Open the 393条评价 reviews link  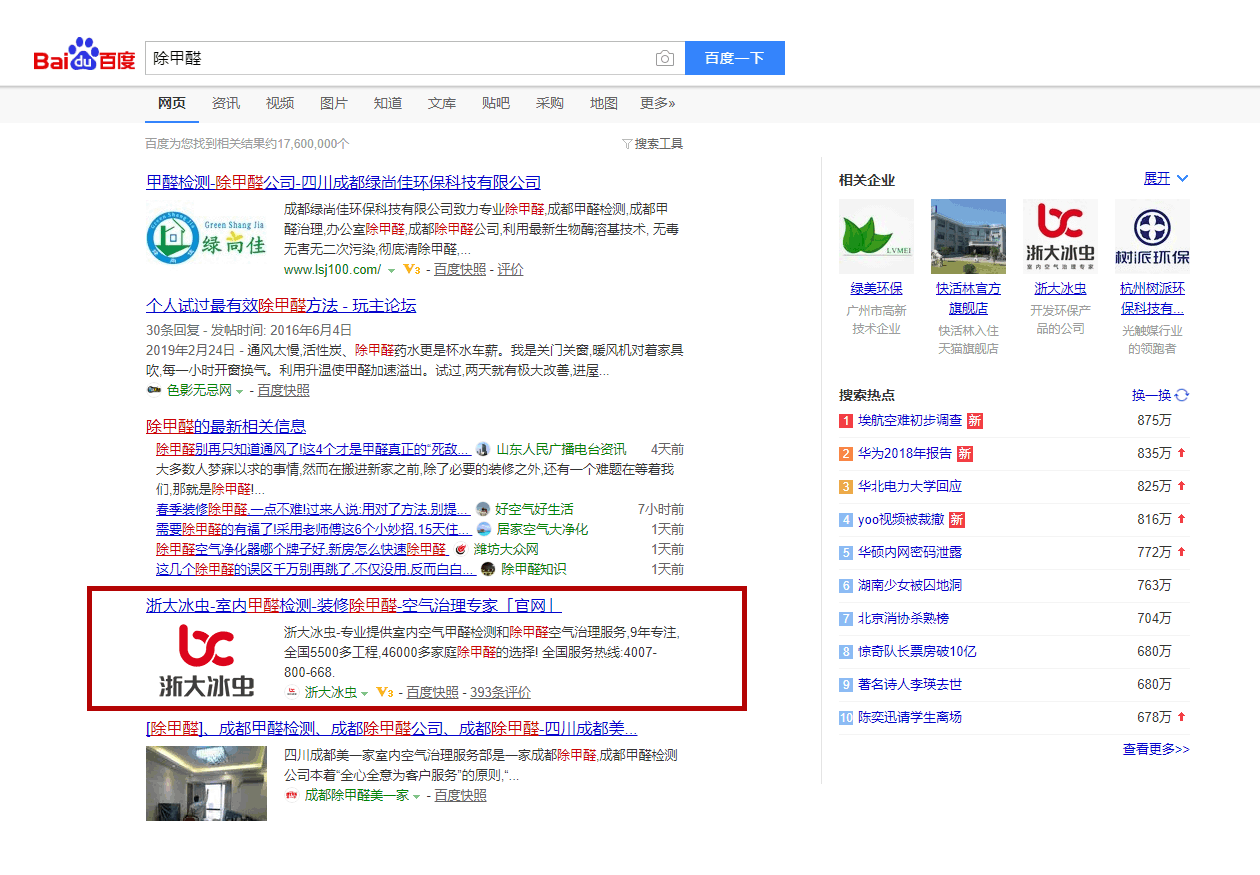(x=500, y=692)
